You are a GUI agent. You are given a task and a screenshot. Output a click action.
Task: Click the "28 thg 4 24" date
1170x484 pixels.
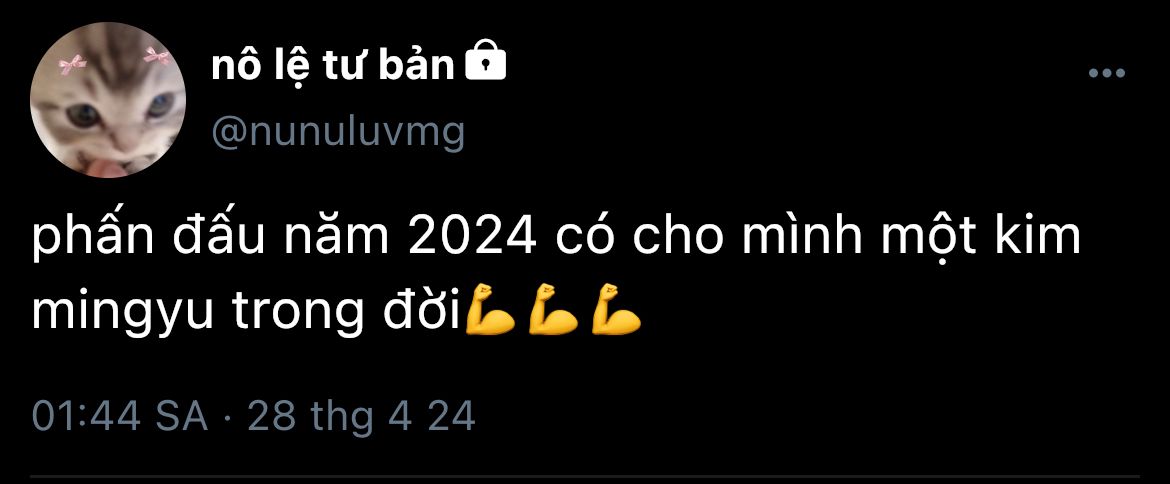(361, 415)
